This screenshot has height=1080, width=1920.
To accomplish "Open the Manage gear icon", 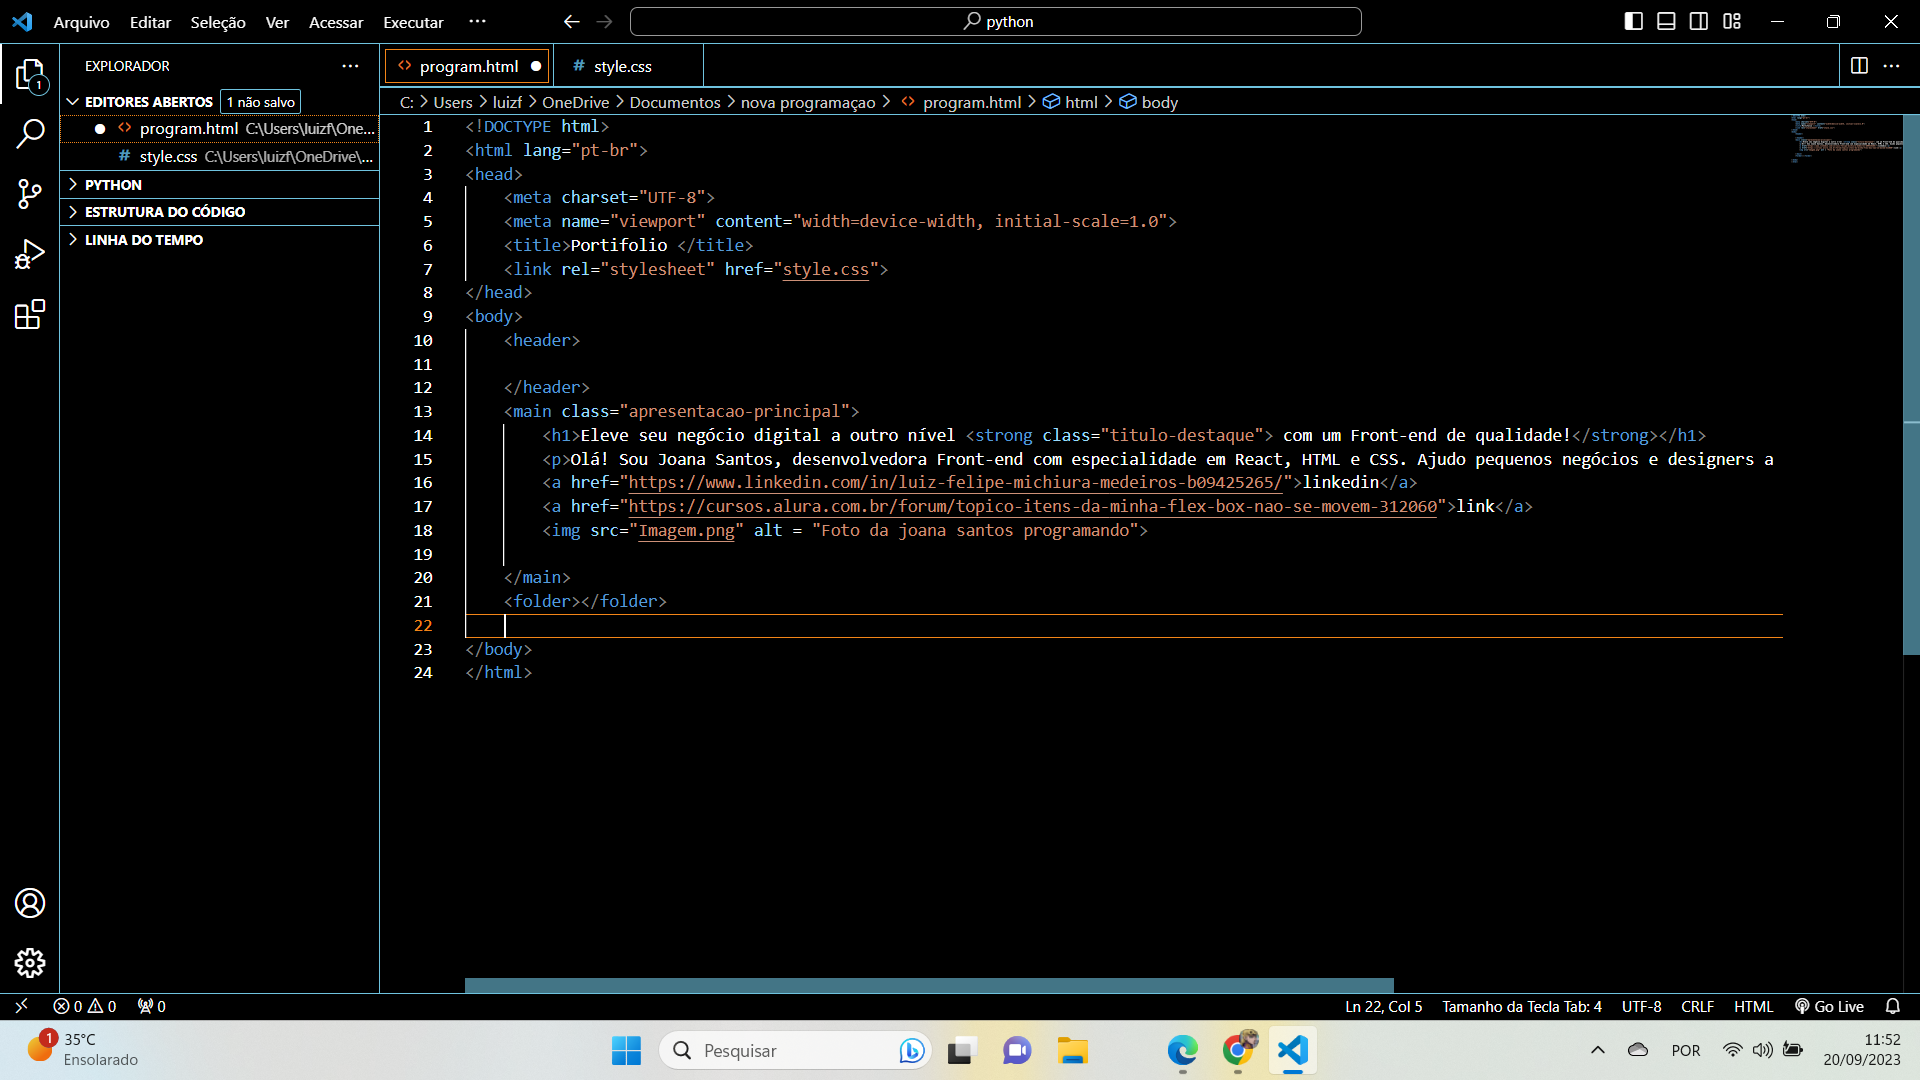I will point(30,963).
